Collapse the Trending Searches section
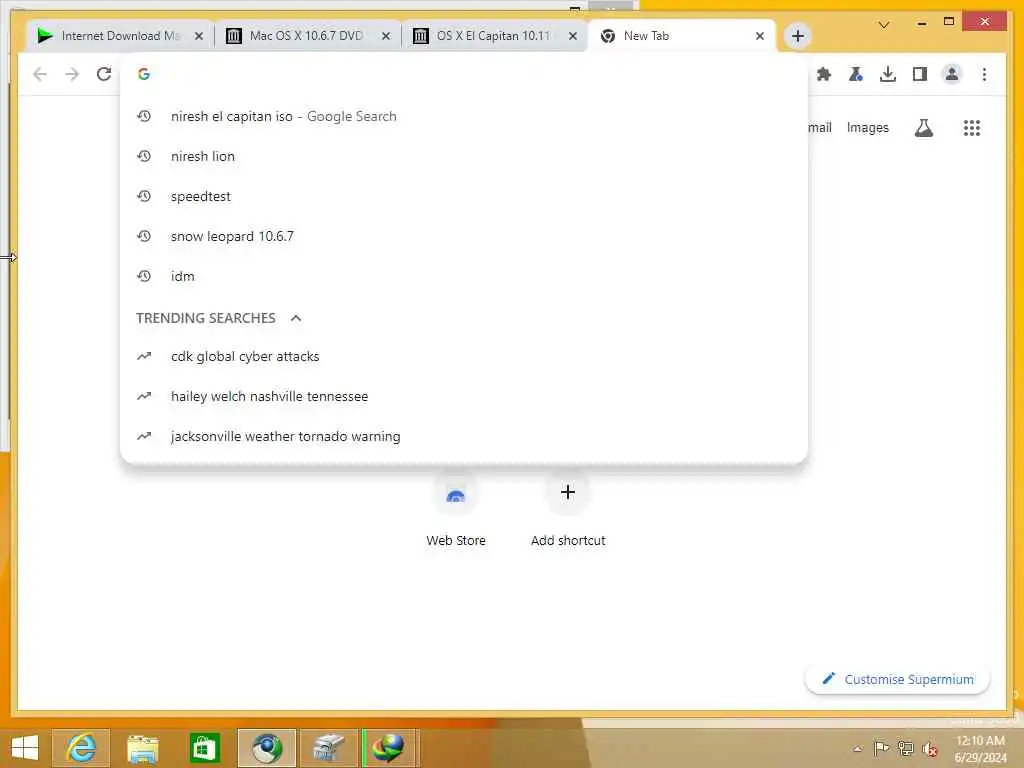This screenshot has height=768, width=1024. coord(296,318)
